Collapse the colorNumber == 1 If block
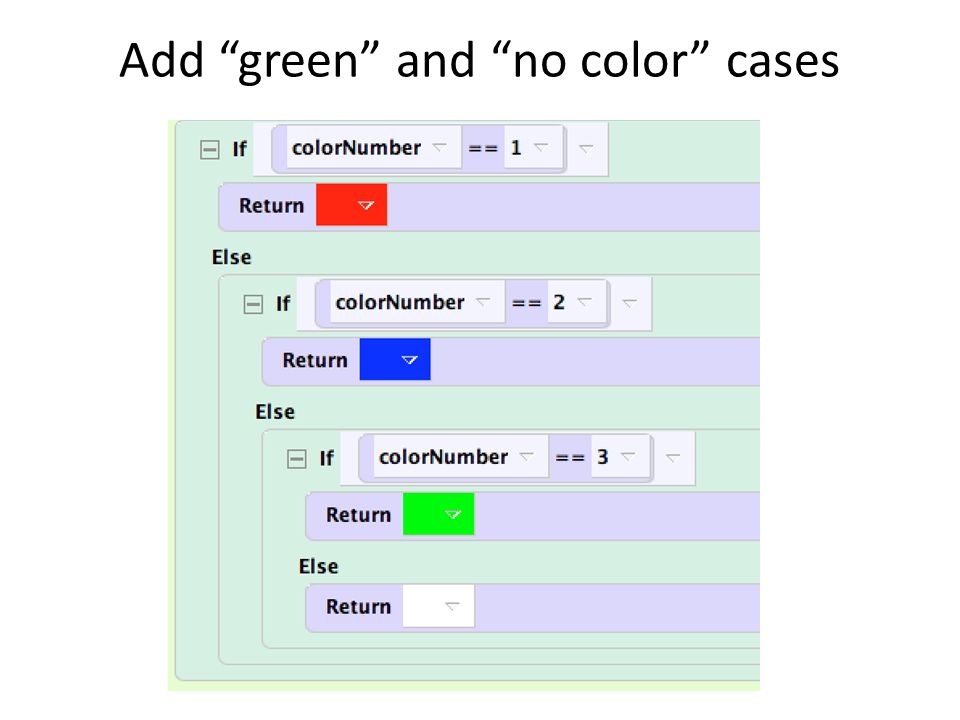 coord(209,149)
